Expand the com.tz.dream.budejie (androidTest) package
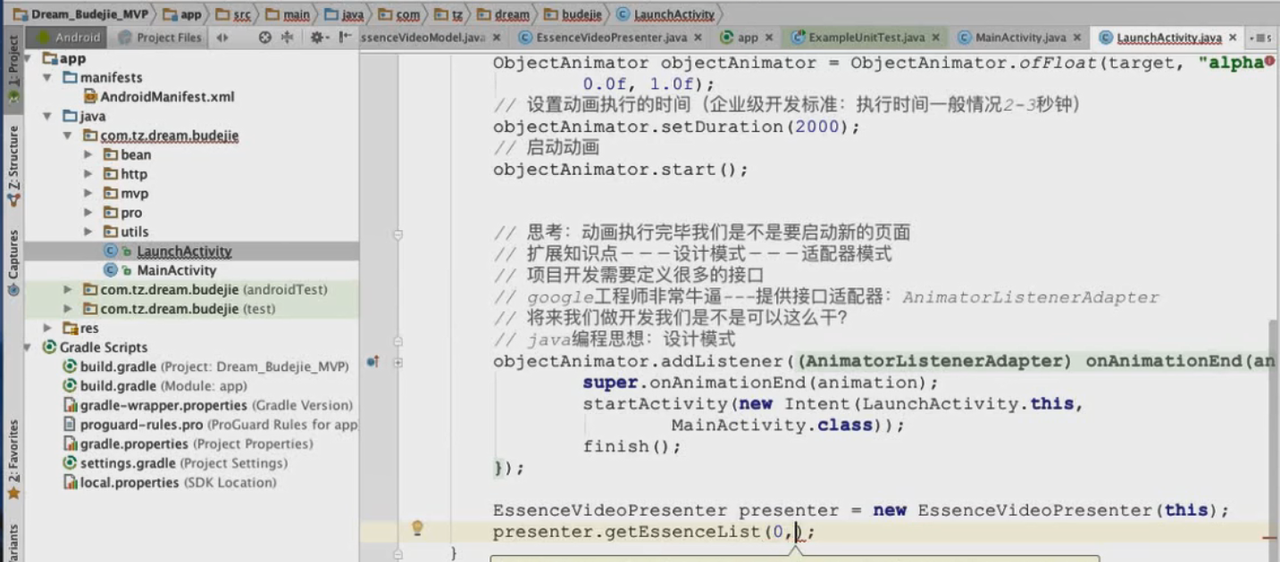Screen dimensions: 1280x562 tap(67, 290)
